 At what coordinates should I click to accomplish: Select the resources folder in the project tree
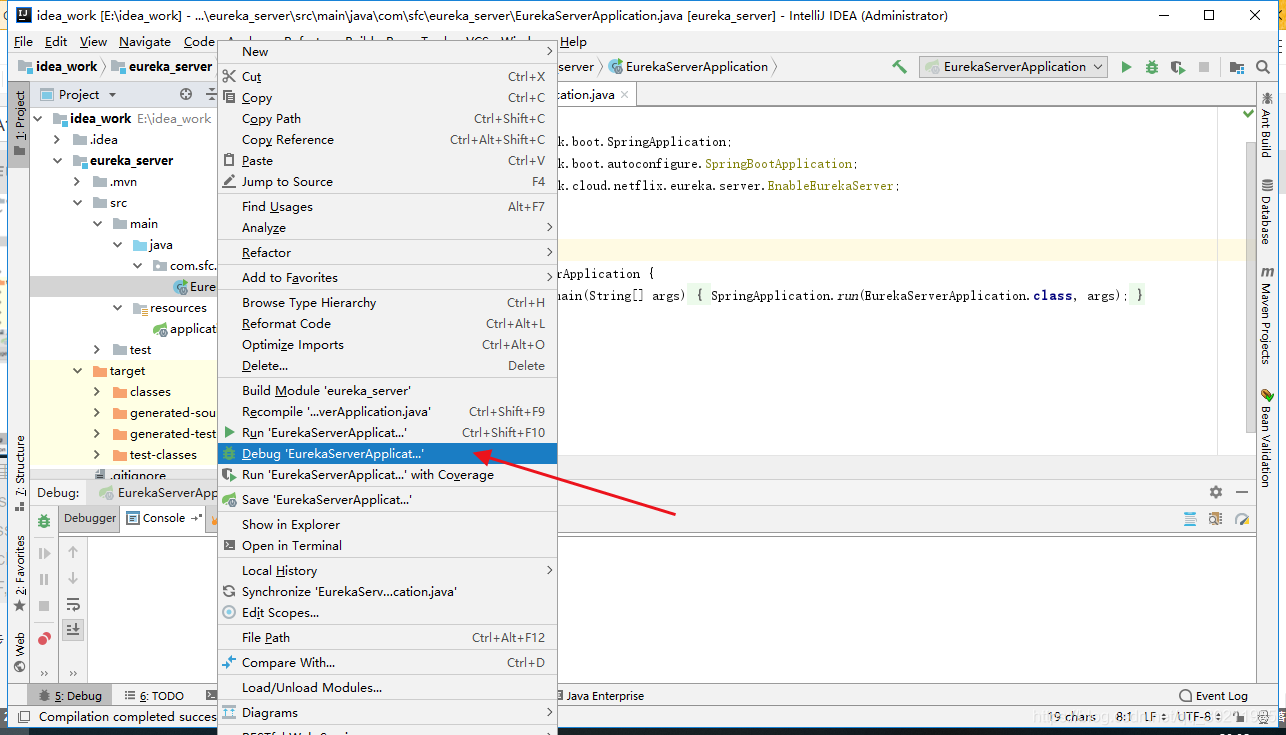[169, 308]
